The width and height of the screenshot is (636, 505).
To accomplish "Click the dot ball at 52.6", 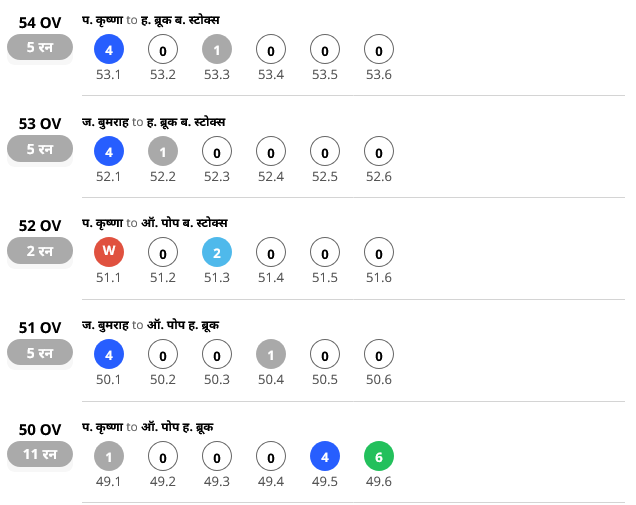I will (x=379, y=151).
